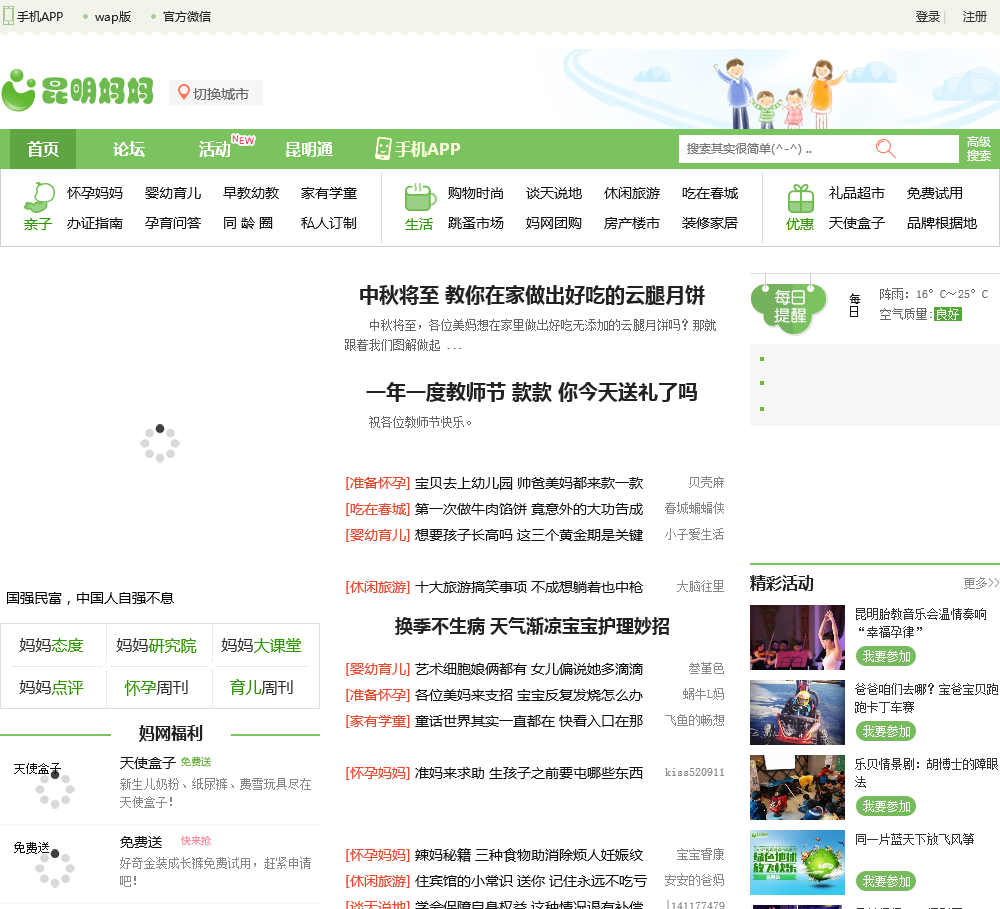Click the 每日提醒 green badge
1000x909 pixels.
click(x=789, y=307)
